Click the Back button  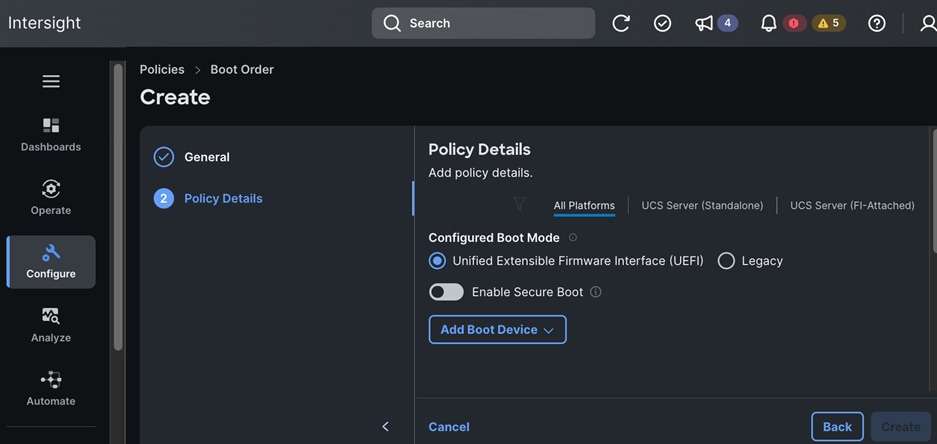point(837,427)
